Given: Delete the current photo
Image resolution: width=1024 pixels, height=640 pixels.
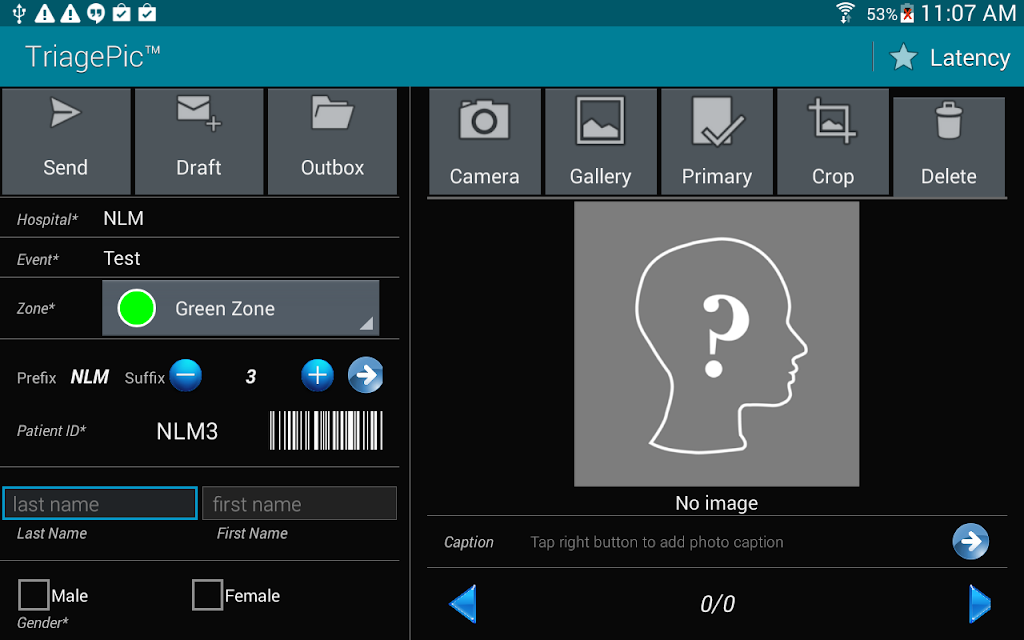Looking at the screenshot, I should (x=949, y=146).
